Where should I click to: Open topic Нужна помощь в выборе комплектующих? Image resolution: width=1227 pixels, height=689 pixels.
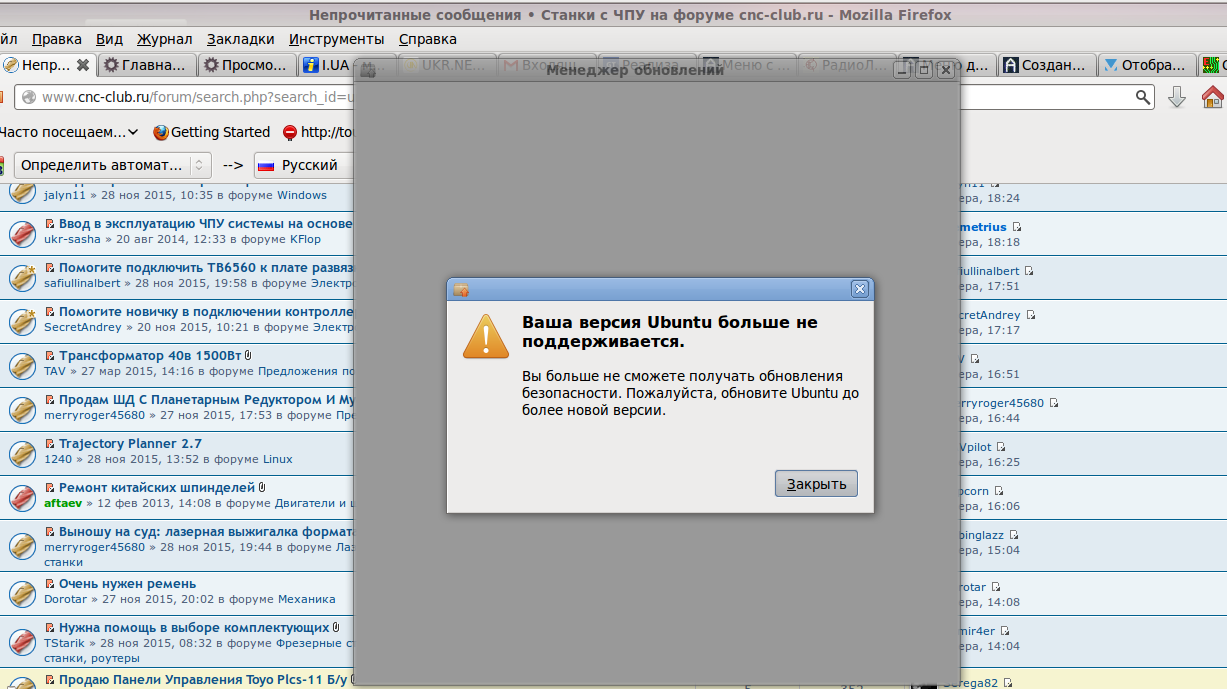coord(194,628)
